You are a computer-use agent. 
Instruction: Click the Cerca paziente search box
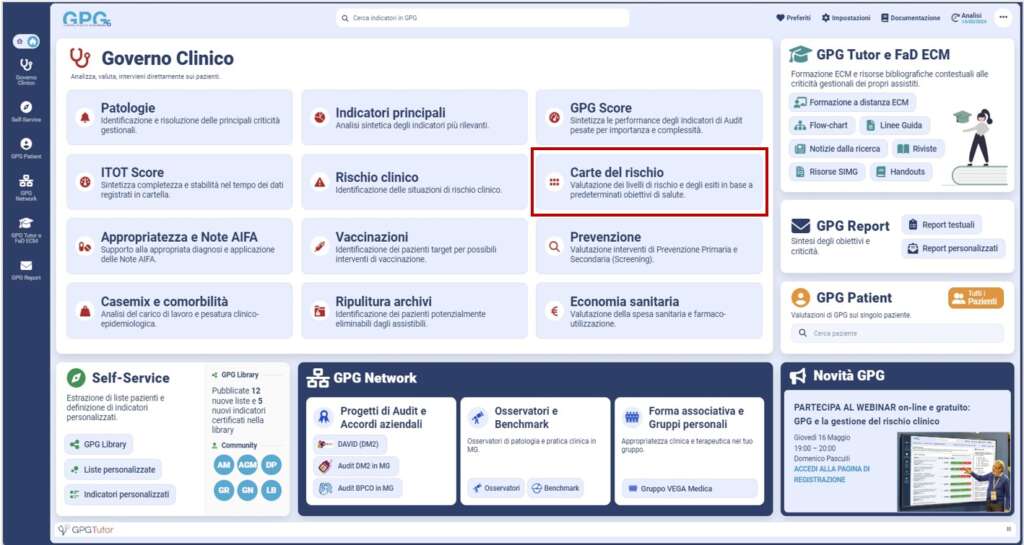click(x=896, y=333)
